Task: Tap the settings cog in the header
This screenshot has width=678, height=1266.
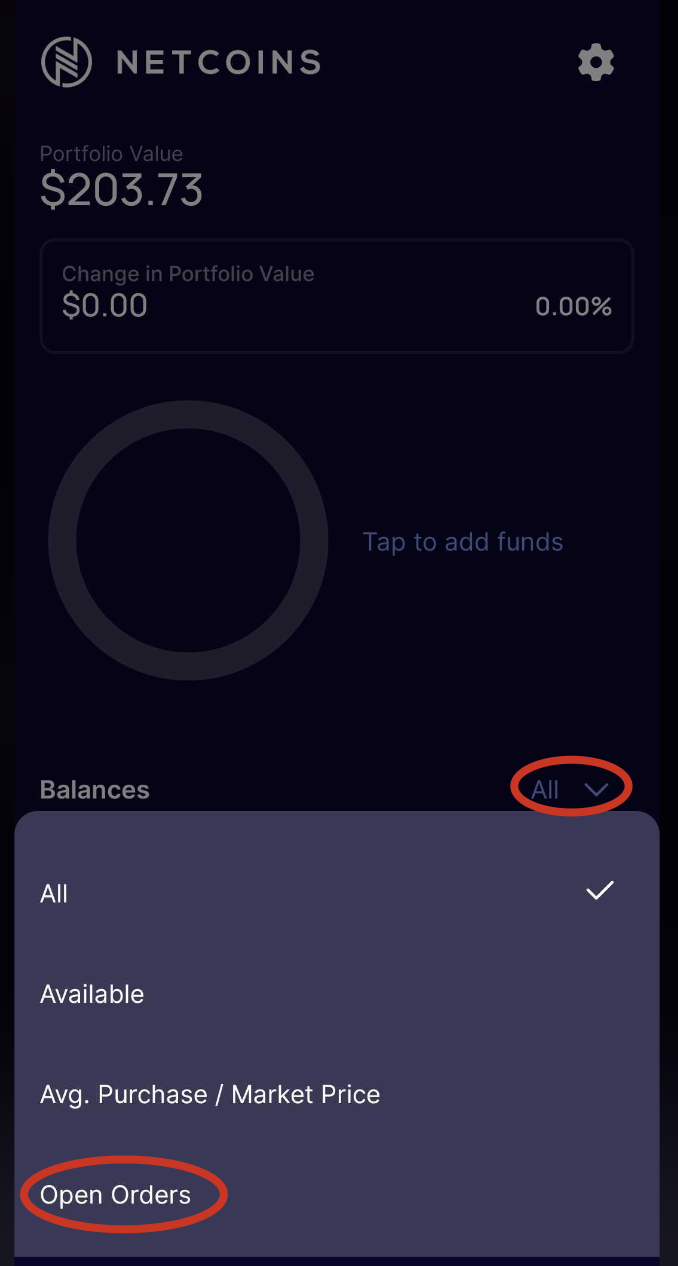Action: [x=595, y=62]
